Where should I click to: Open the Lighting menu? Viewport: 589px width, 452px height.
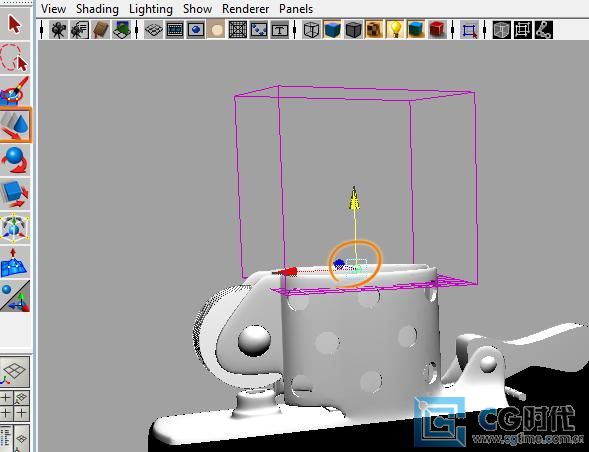pyautogui.click(x=151, y=9)
